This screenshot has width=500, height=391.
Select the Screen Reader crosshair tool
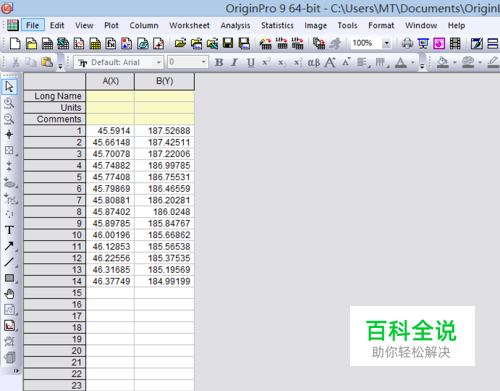tap(9, 135)
